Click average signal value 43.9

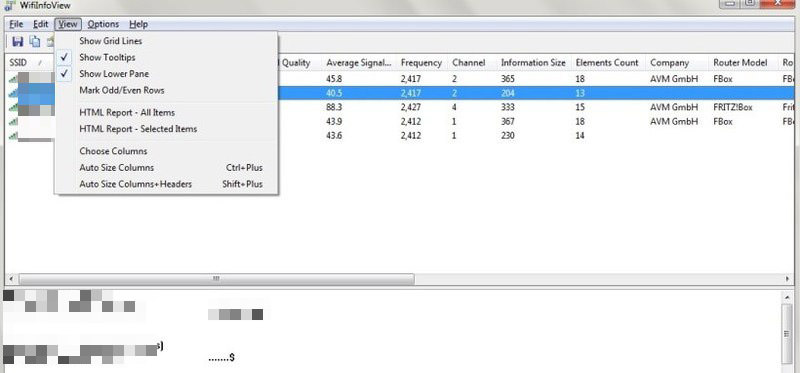click(x=334, y=122)
